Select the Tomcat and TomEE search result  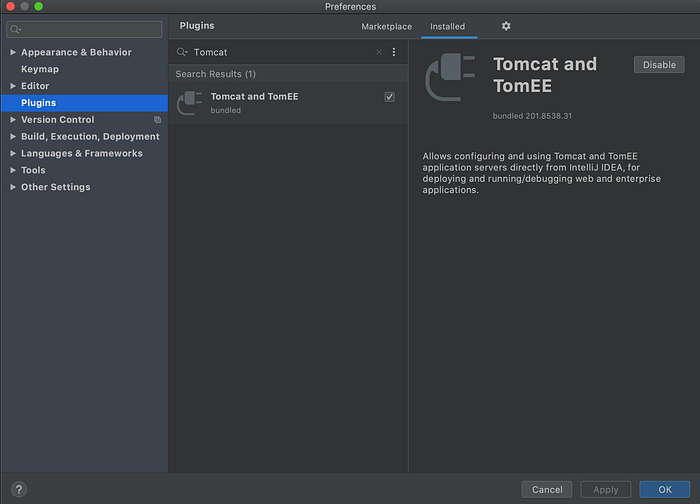(288, 103)
